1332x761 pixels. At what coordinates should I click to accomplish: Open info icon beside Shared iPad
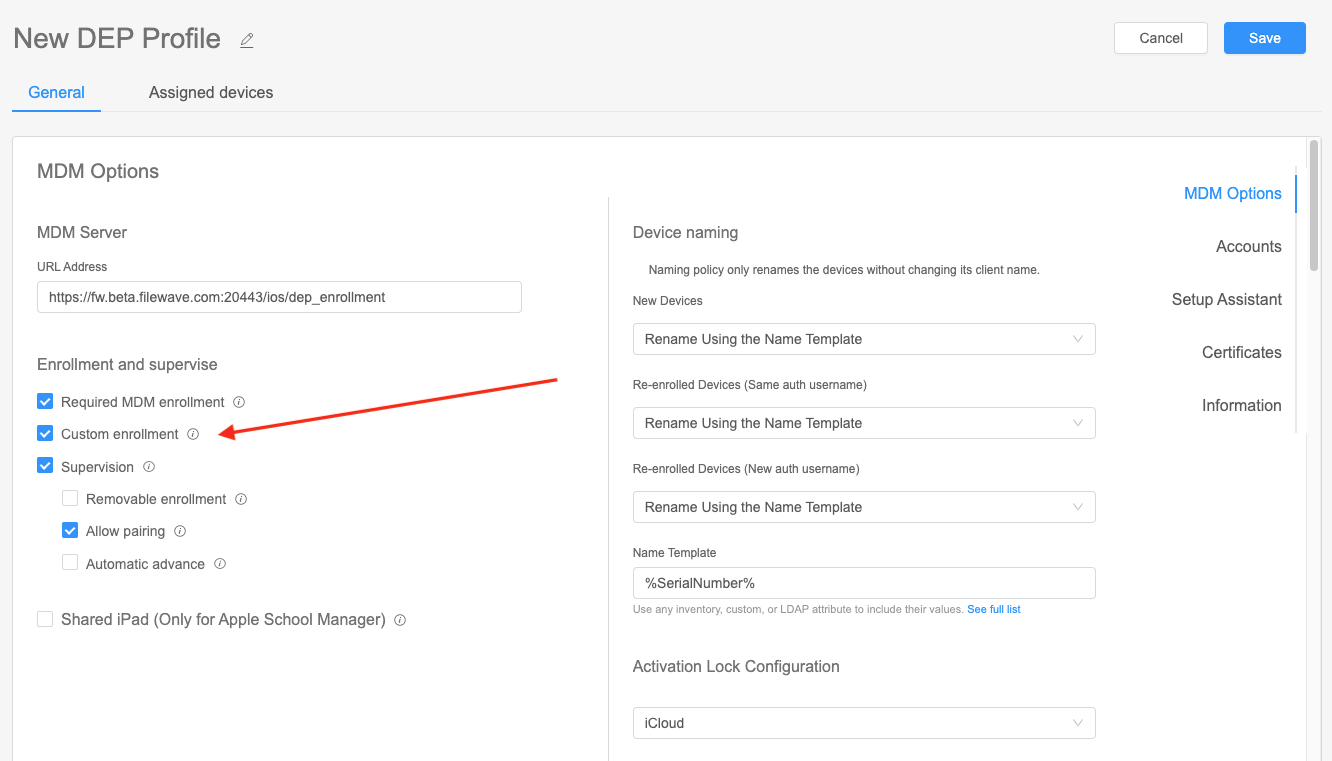(x=400, y=620)
